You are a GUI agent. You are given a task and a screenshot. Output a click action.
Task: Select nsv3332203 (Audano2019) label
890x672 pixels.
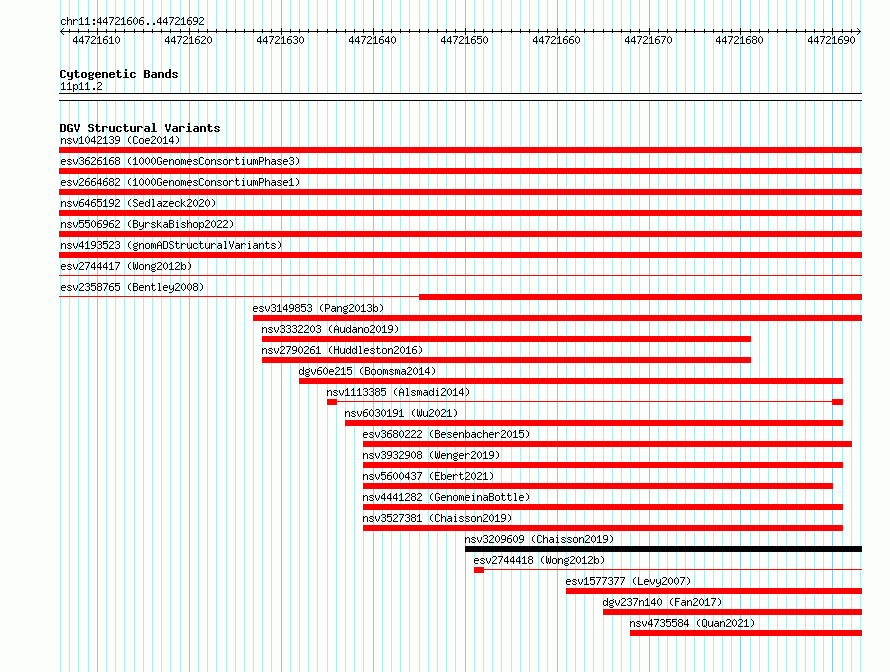tap(330, 329)
